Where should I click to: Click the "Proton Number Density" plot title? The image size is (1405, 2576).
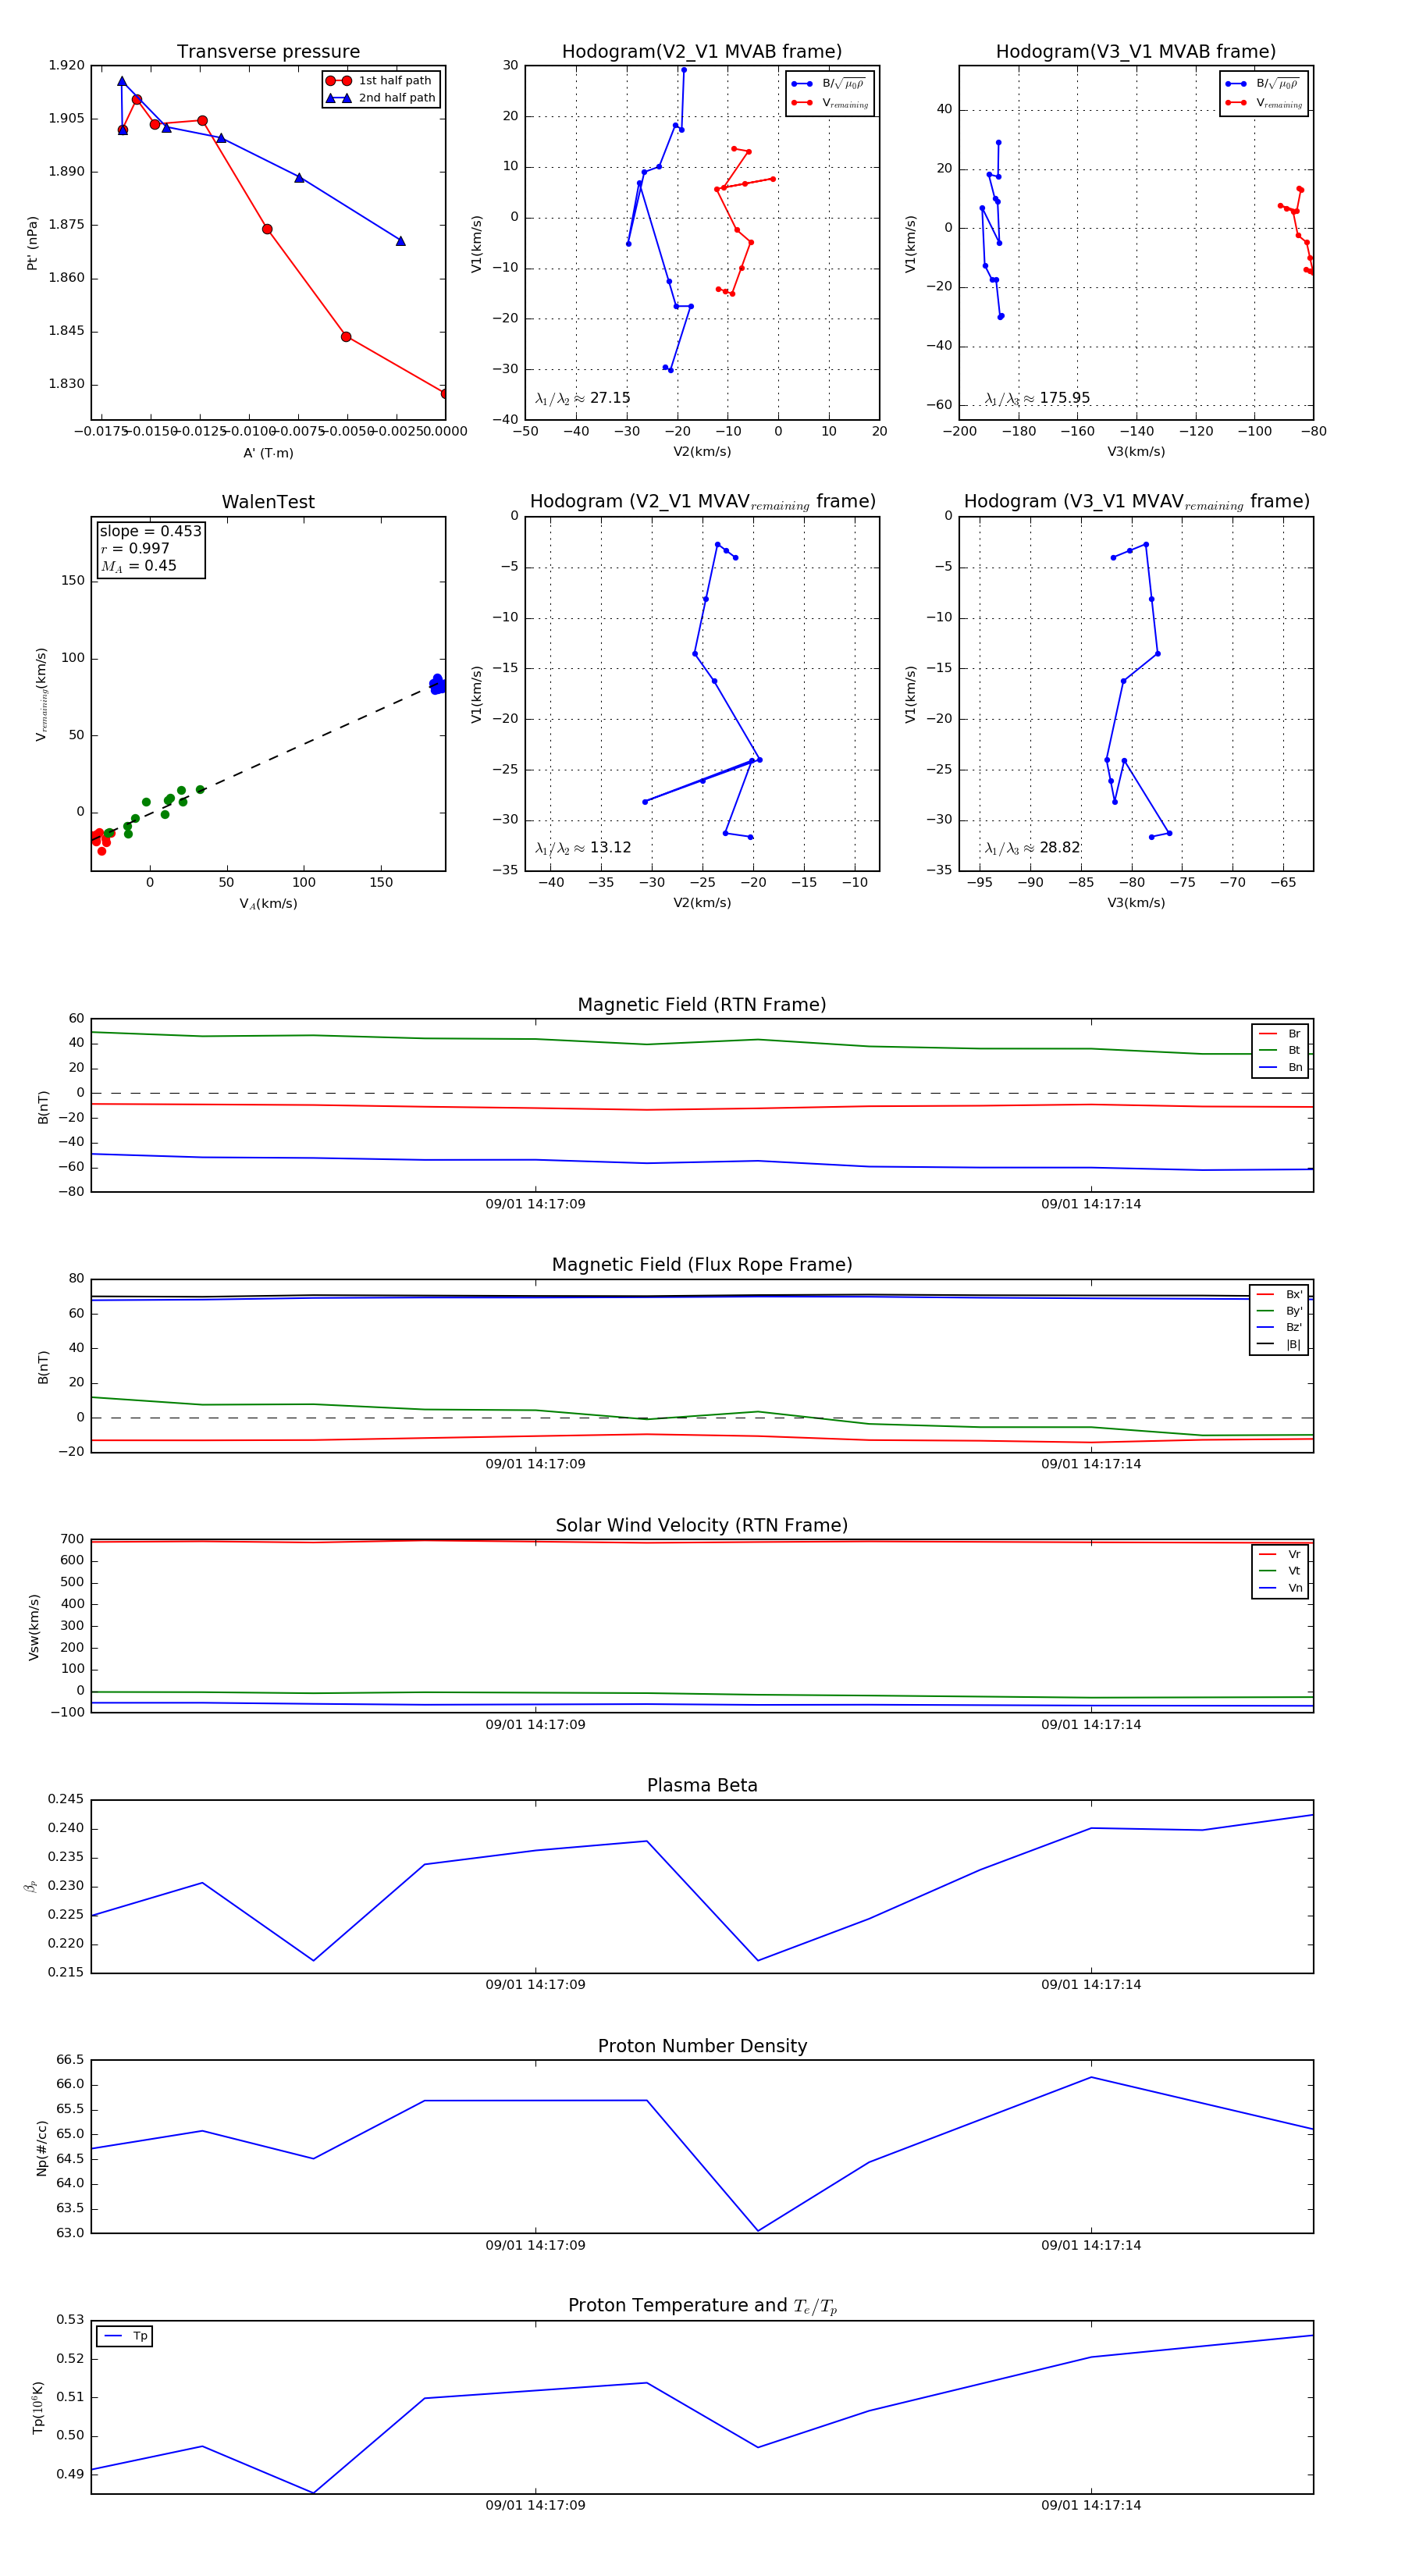coord(702,2046)
